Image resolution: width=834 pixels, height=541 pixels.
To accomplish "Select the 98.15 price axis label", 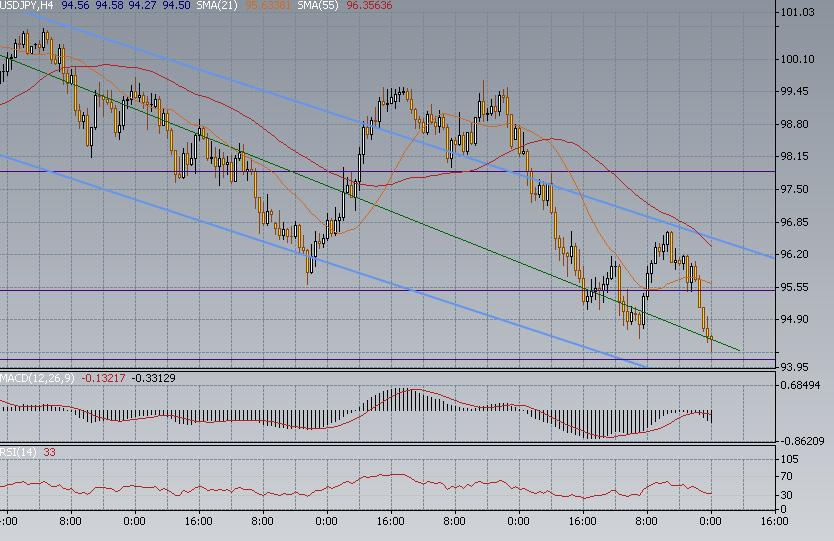I will pyautogui.click(x=797, y=157).
